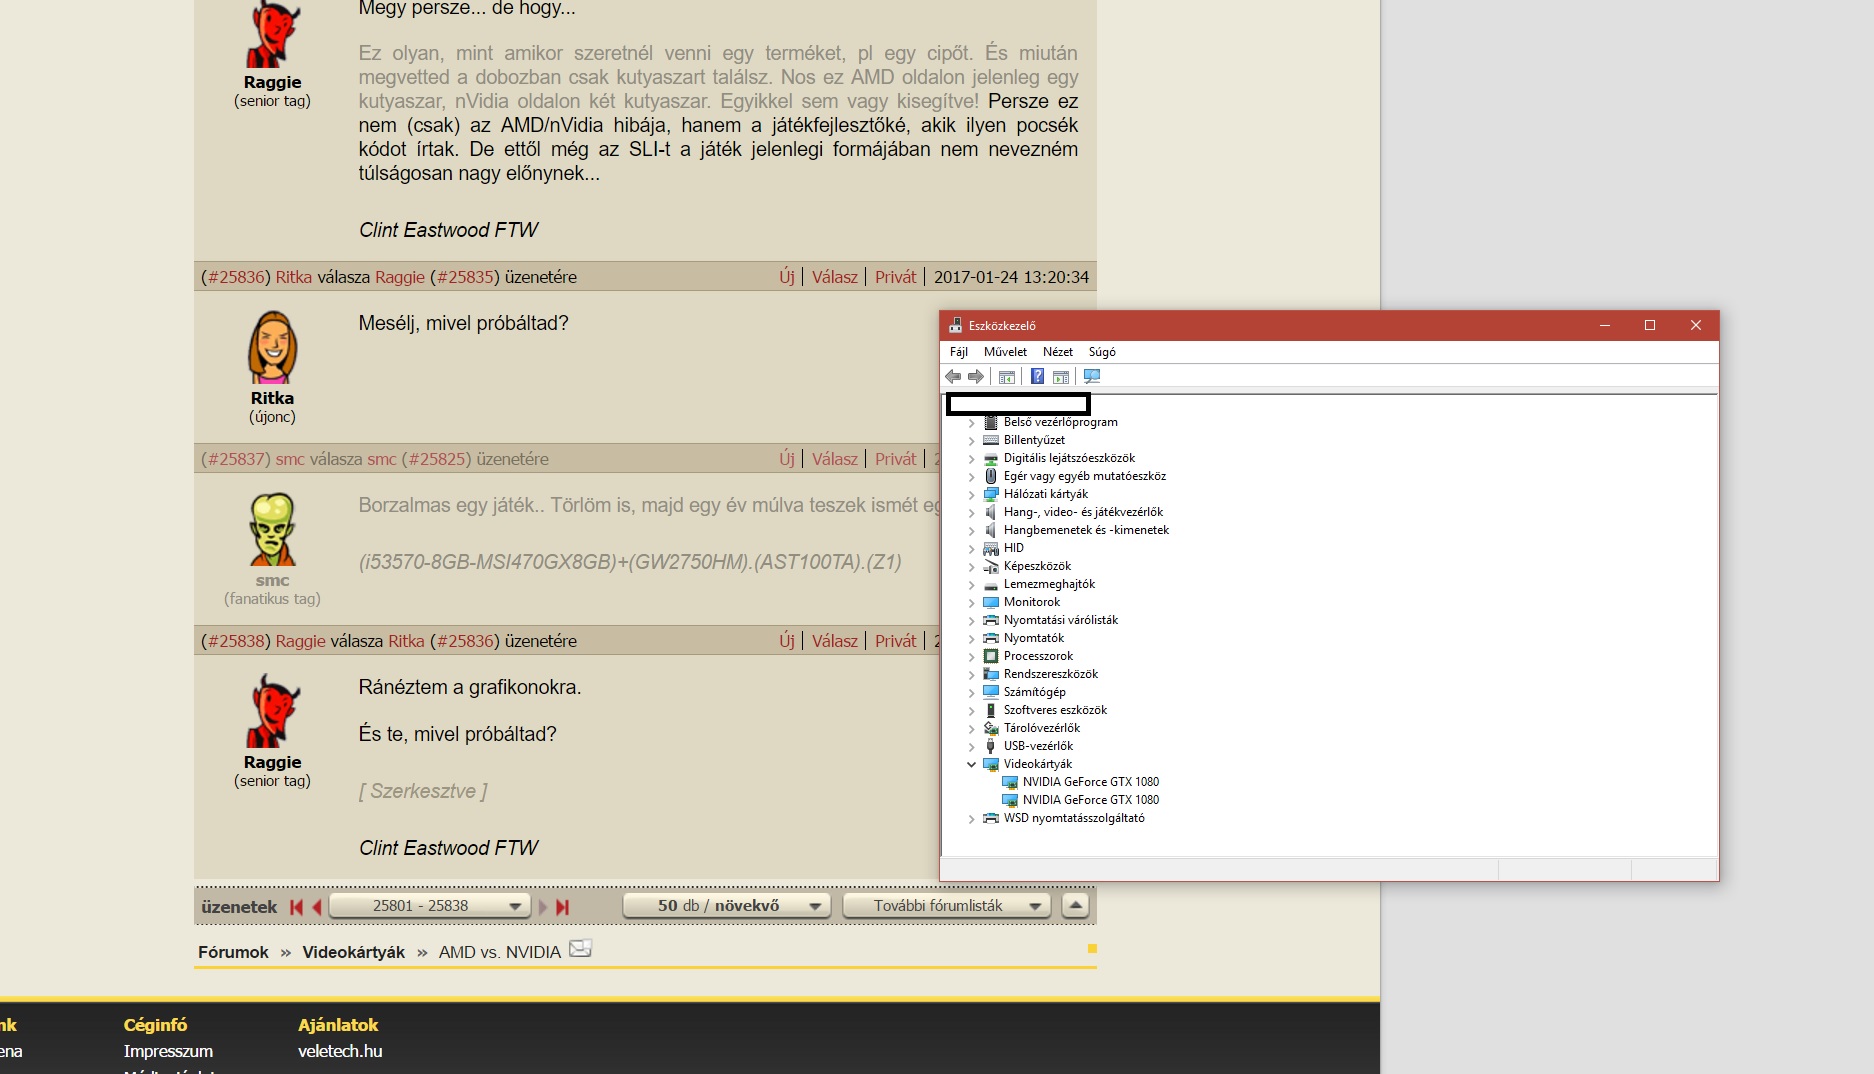Select the WSD nyomtatásszolgáltató item
This screenshot has height=1074, width=1874.
click(1074, 818)
